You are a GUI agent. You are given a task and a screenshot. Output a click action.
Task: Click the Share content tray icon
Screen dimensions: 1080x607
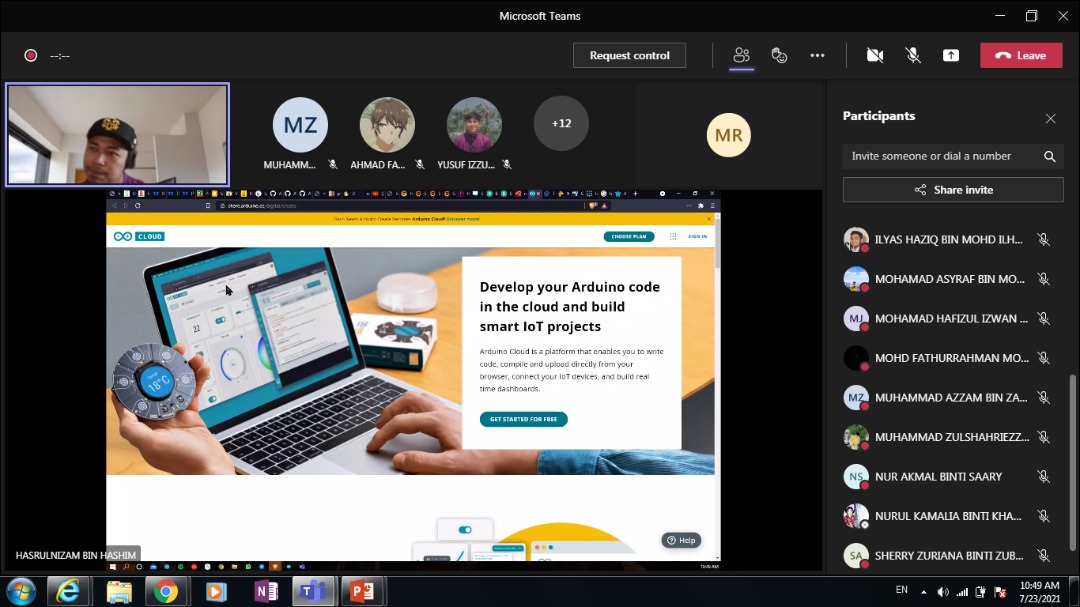pyautogui.click(x=951, y=55)
